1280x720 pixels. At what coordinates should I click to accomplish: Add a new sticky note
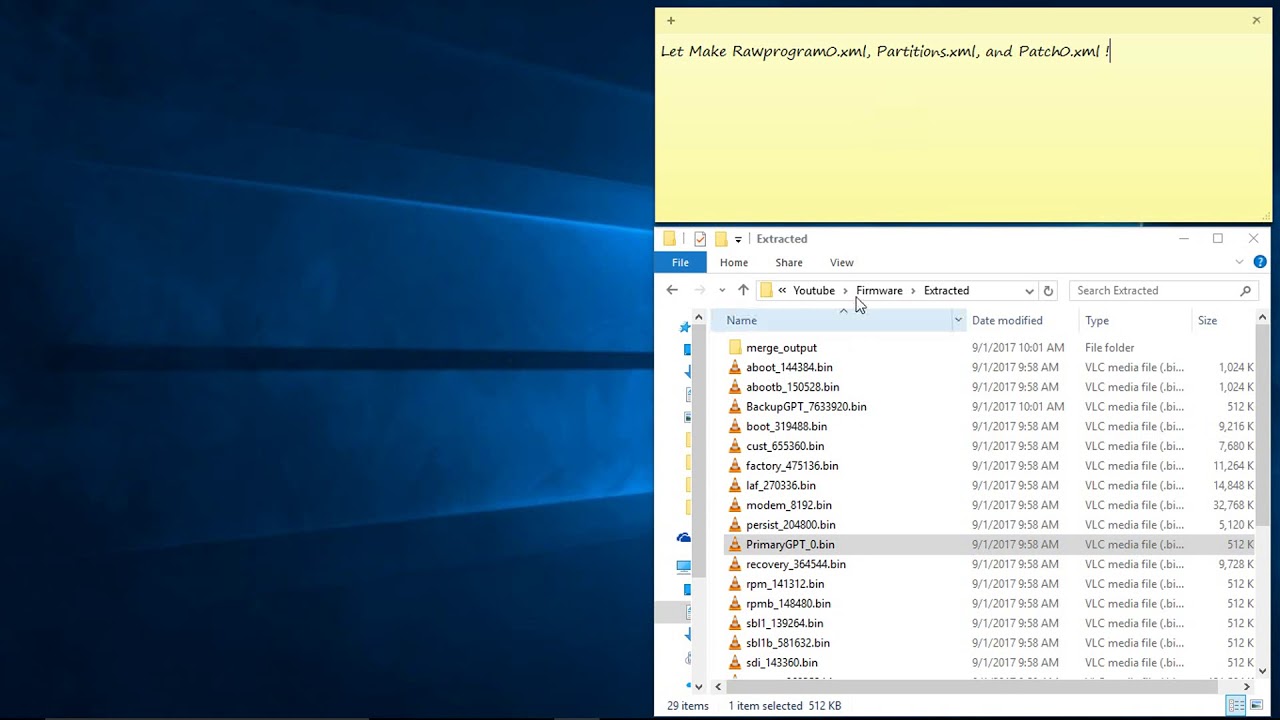[x=671, y=20]
